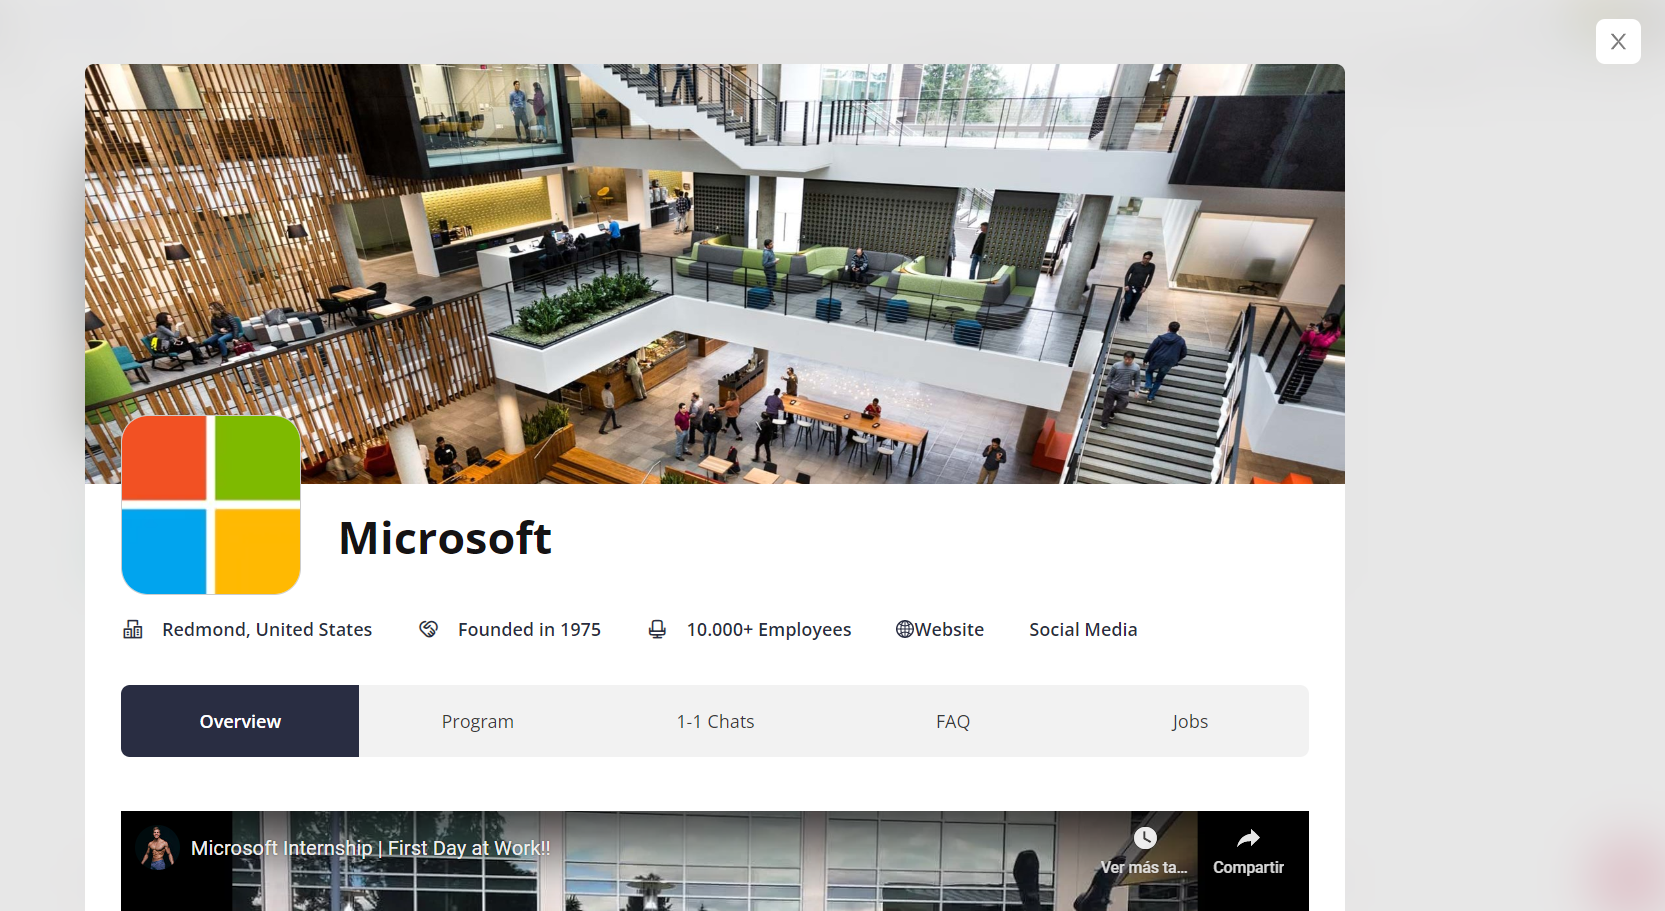Switch to the Program tab
The width and height of the screenshot is (1665, 911).
[477, 721]
